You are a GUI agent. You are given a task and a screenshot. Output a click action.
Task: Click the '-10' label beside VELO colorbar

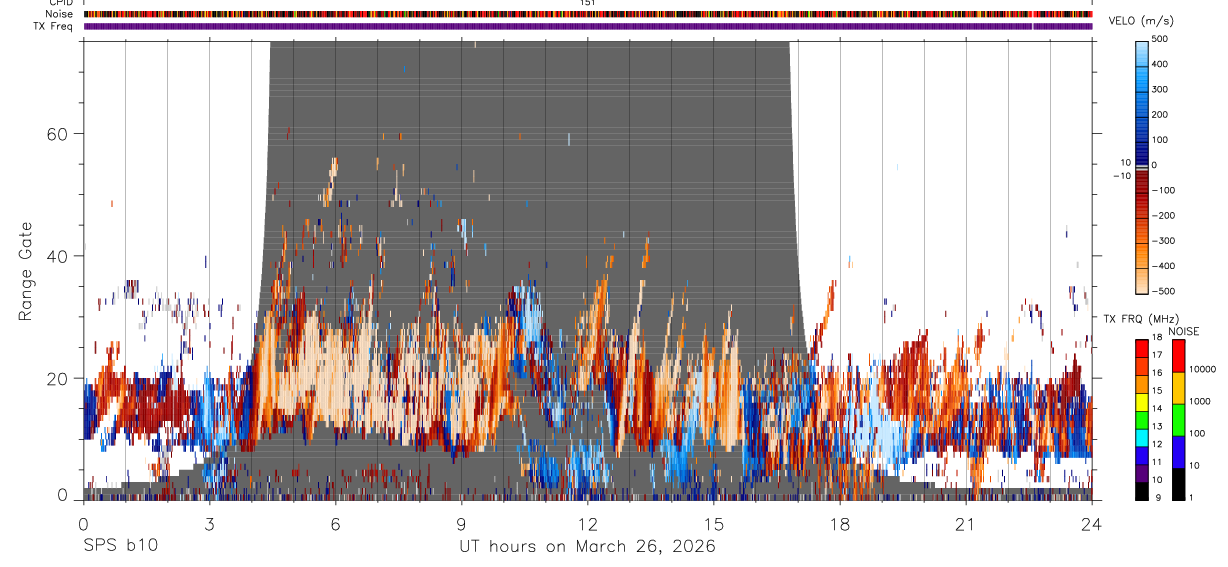[x=1121, y=176]
